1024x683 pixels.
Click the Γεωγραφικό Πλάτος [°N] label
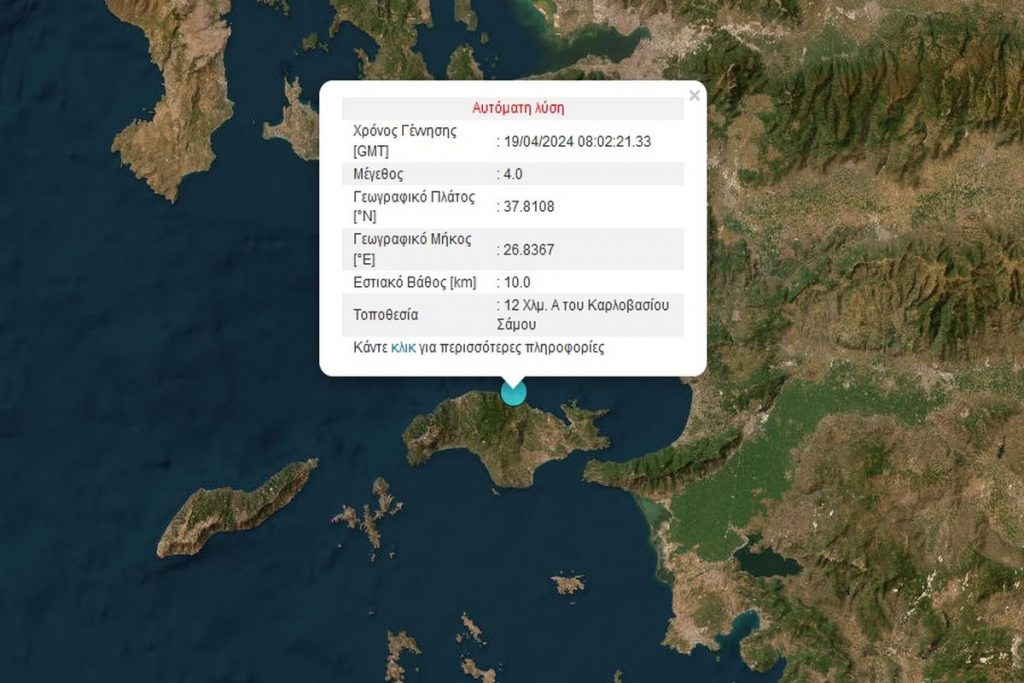tap(413, 206)
